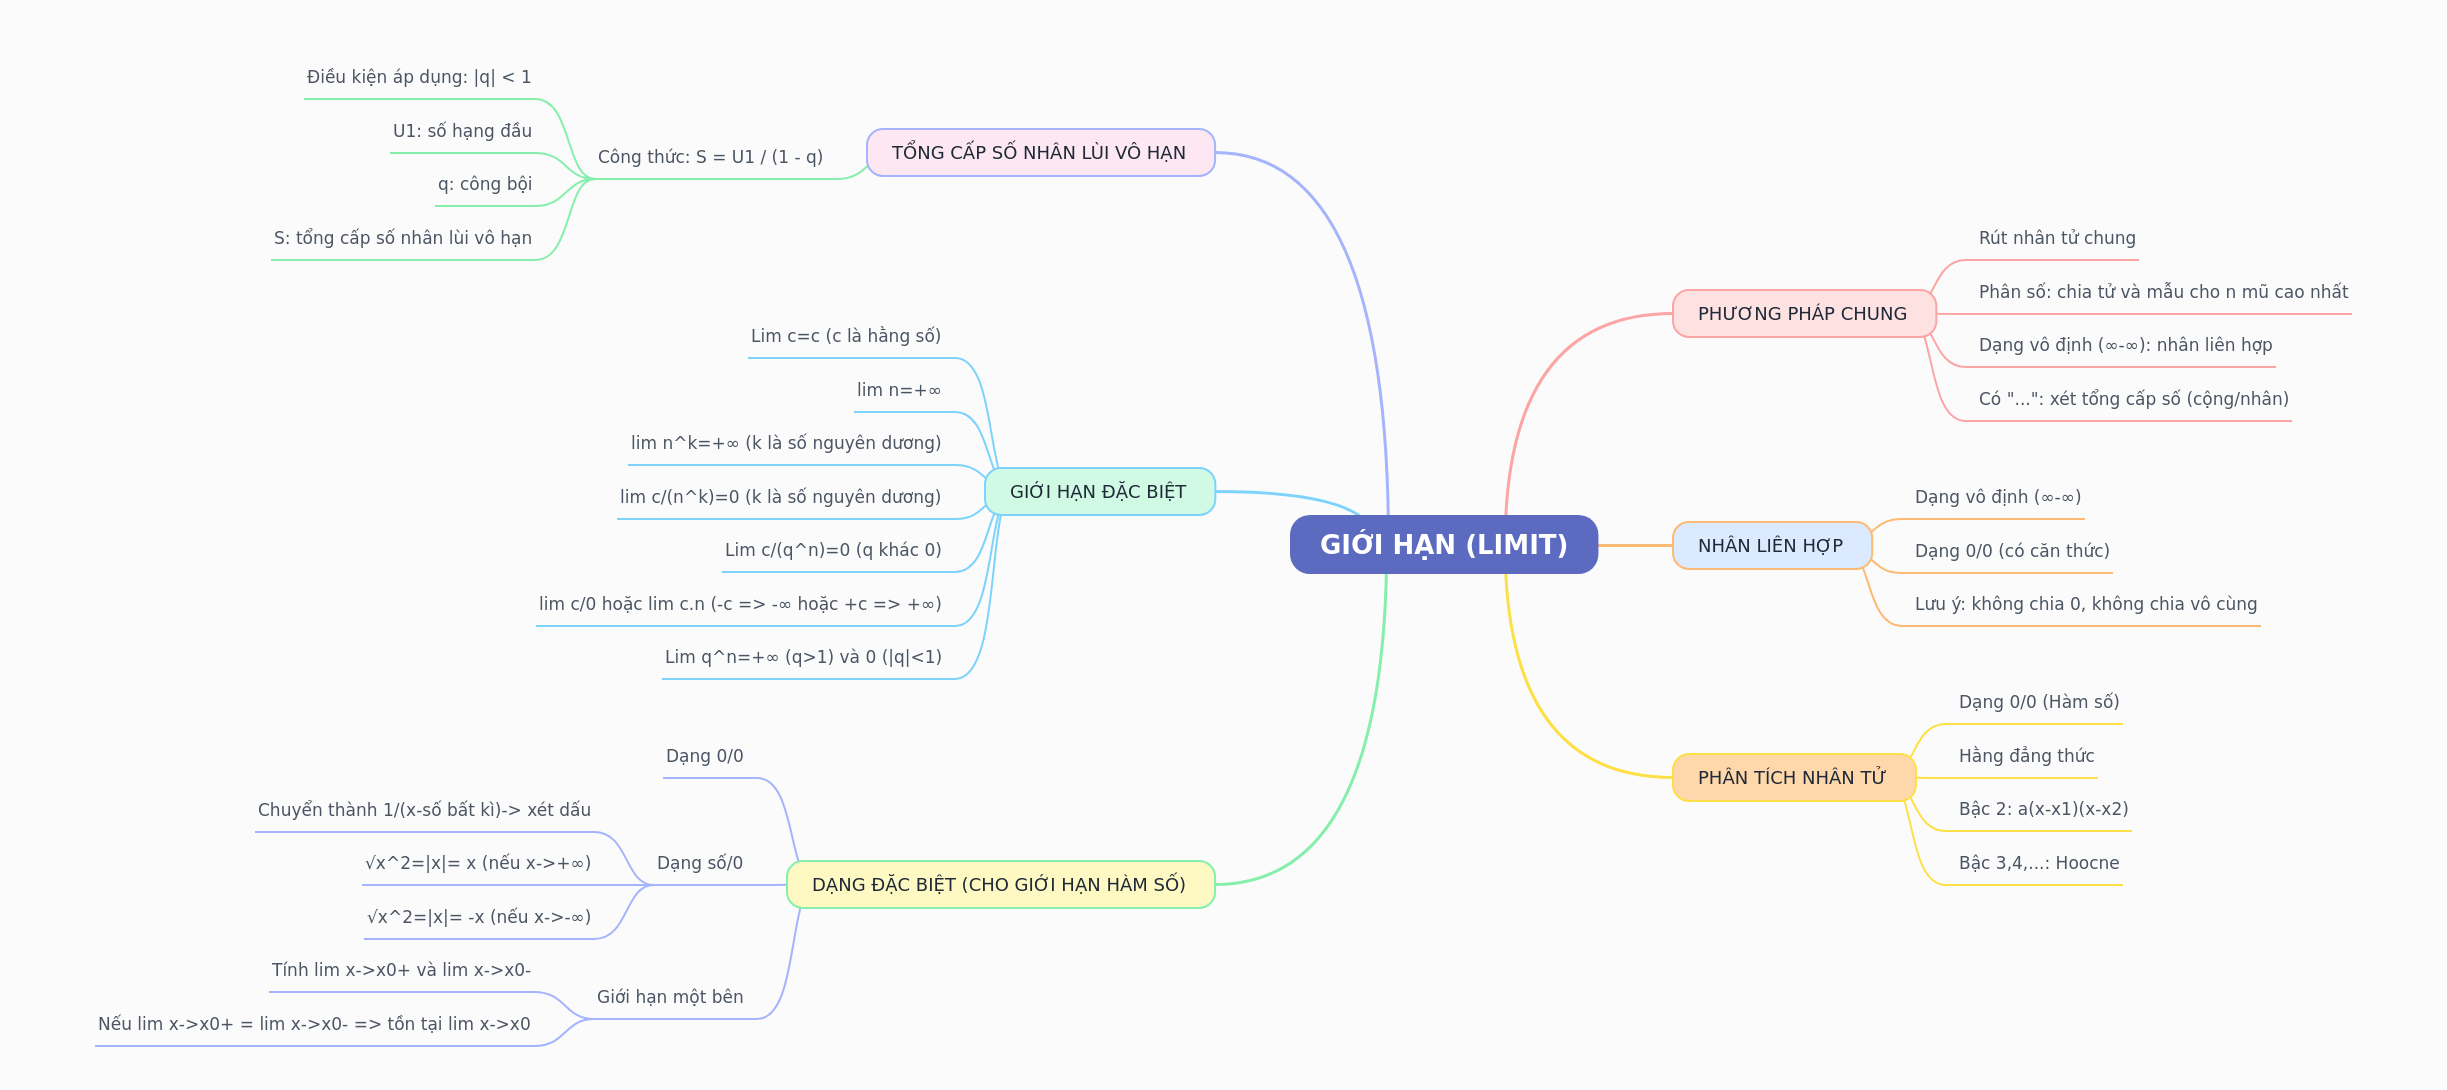Select the GIỚI HẠN ĐẶC BIỆT node
Image resolution: width=2447 pixels, height=1090 pixels.
(1098, 492)
